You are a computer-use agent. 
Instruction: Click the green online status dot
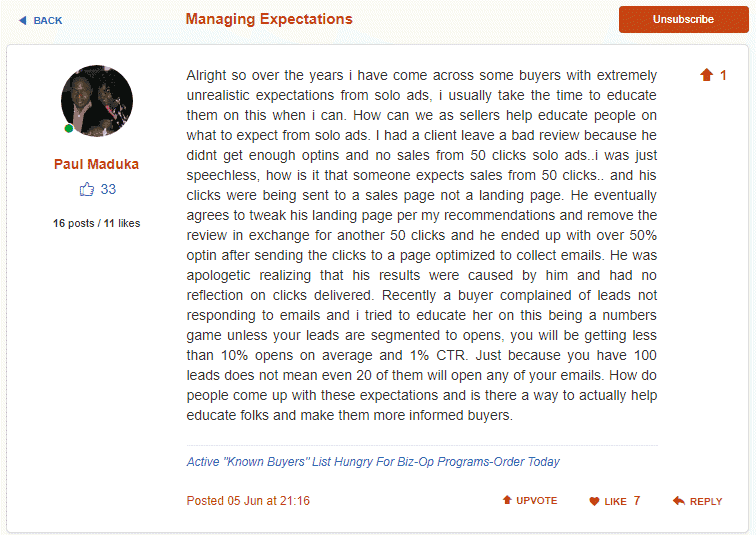(69, 129)
